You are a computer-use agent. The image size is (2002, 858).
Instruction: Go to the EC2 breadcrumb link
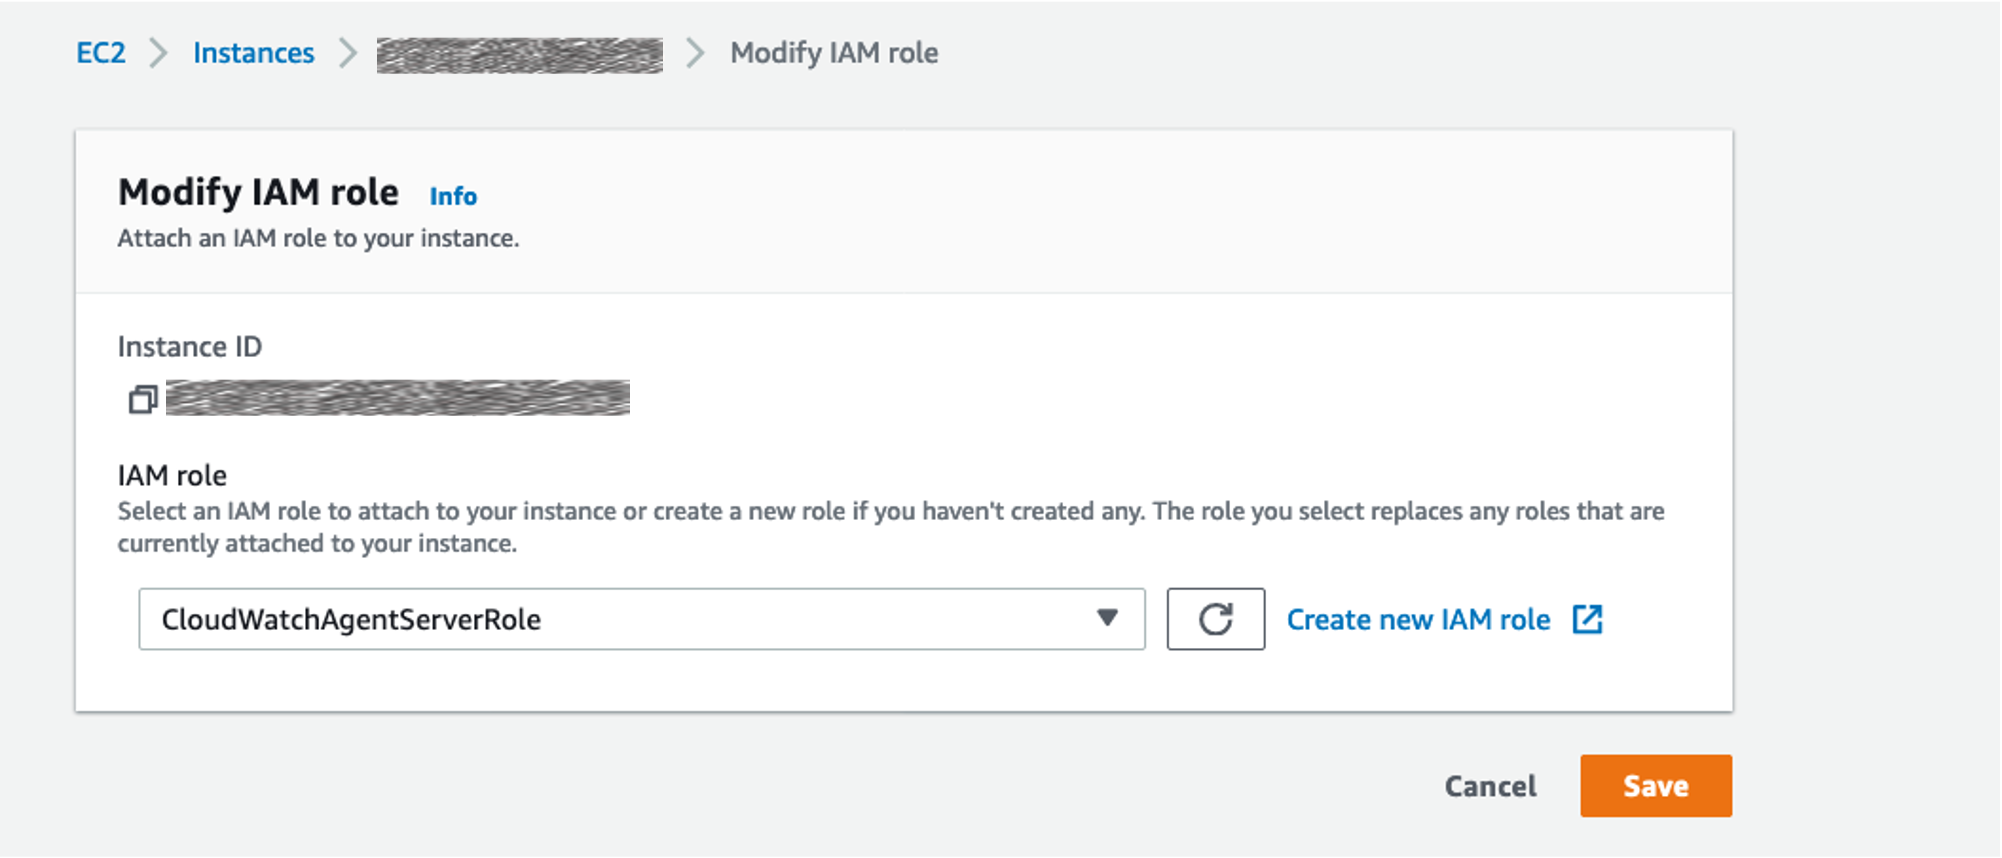[101, 53]
